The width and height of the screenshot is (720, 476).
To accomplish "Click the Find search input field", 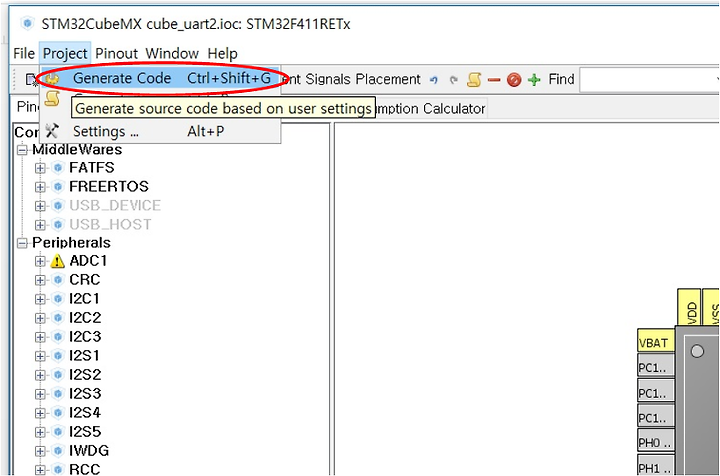I will [x=649, y=80].
